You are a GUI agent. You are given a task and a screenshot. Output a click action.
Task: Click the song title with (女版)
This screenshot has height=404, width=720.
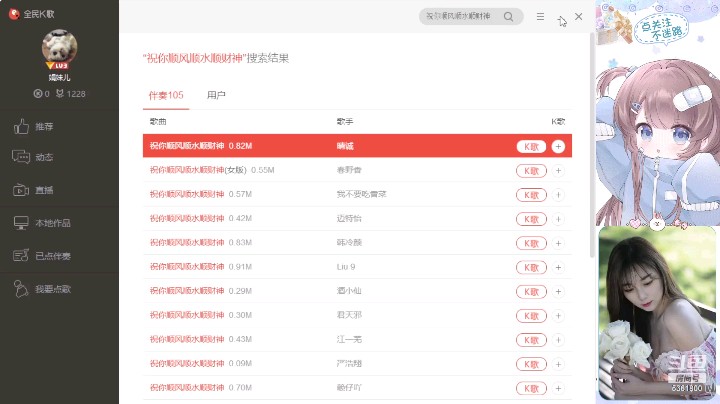click(x=198, y=170)
